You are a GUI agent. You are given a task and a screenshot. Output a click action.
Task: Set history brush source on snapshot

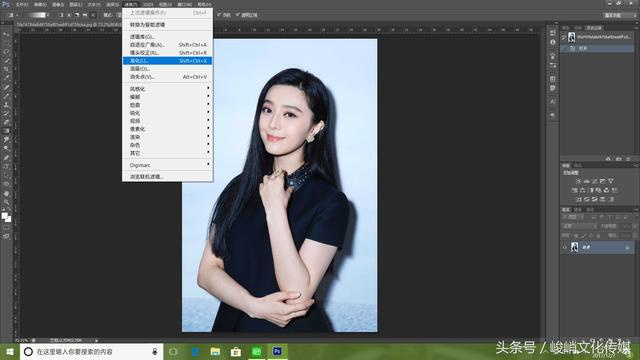point(564,38)
